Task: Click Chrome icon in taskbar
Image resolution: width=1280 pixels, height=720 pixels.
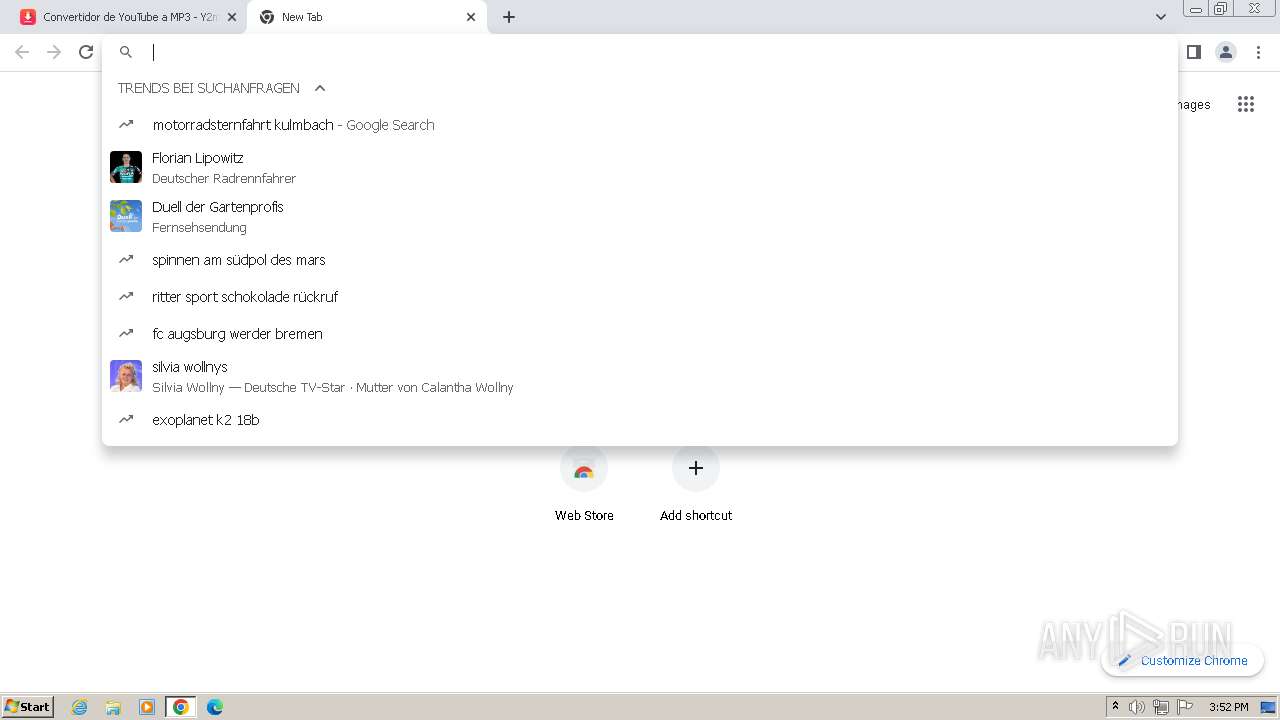Action: (180, 707)
